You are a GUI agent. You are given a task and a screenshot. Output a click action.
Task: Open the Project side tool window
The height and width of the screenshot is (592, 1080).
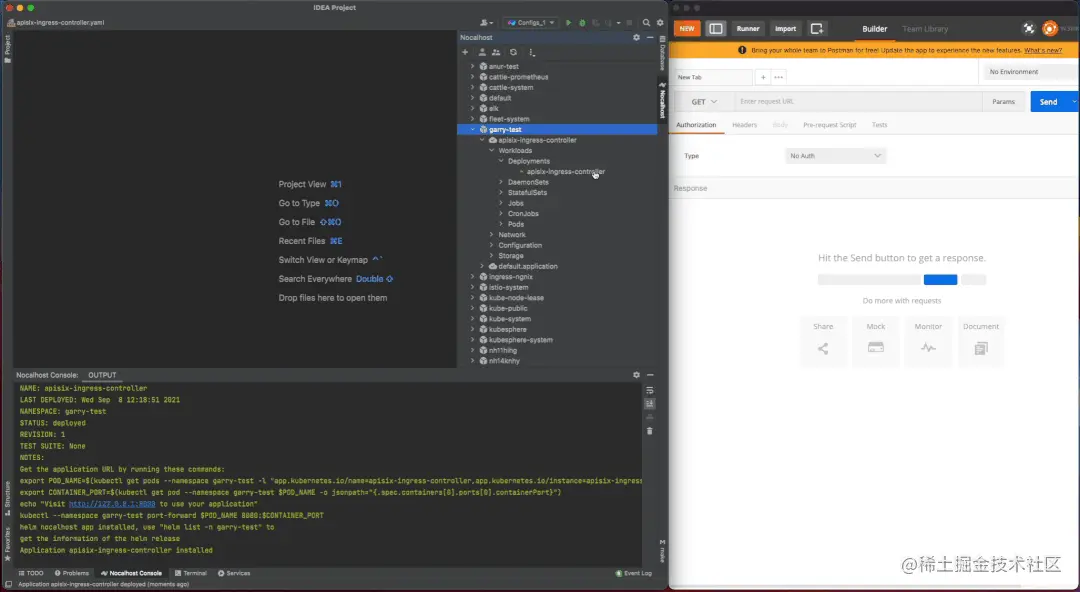[x=8, y=49]
